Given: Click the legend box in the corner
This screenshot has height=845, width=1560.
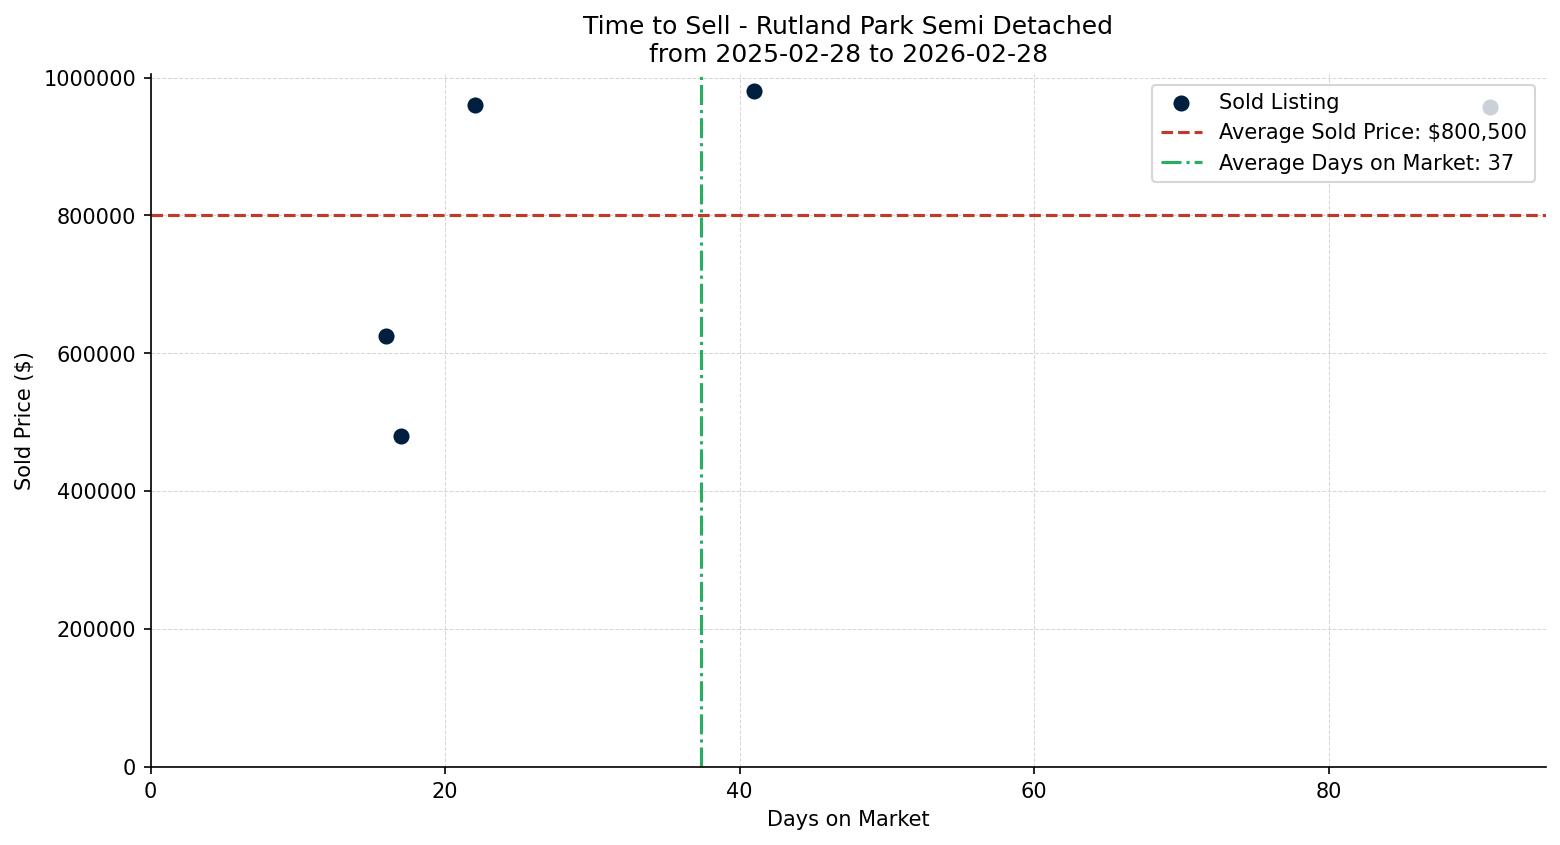Looking at the screenshot, I should (x=1345, y=131).
